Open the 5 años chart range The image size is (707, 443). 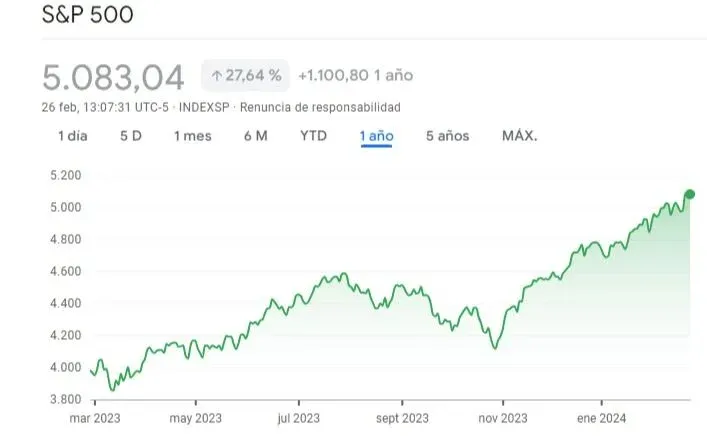[447, 136]
